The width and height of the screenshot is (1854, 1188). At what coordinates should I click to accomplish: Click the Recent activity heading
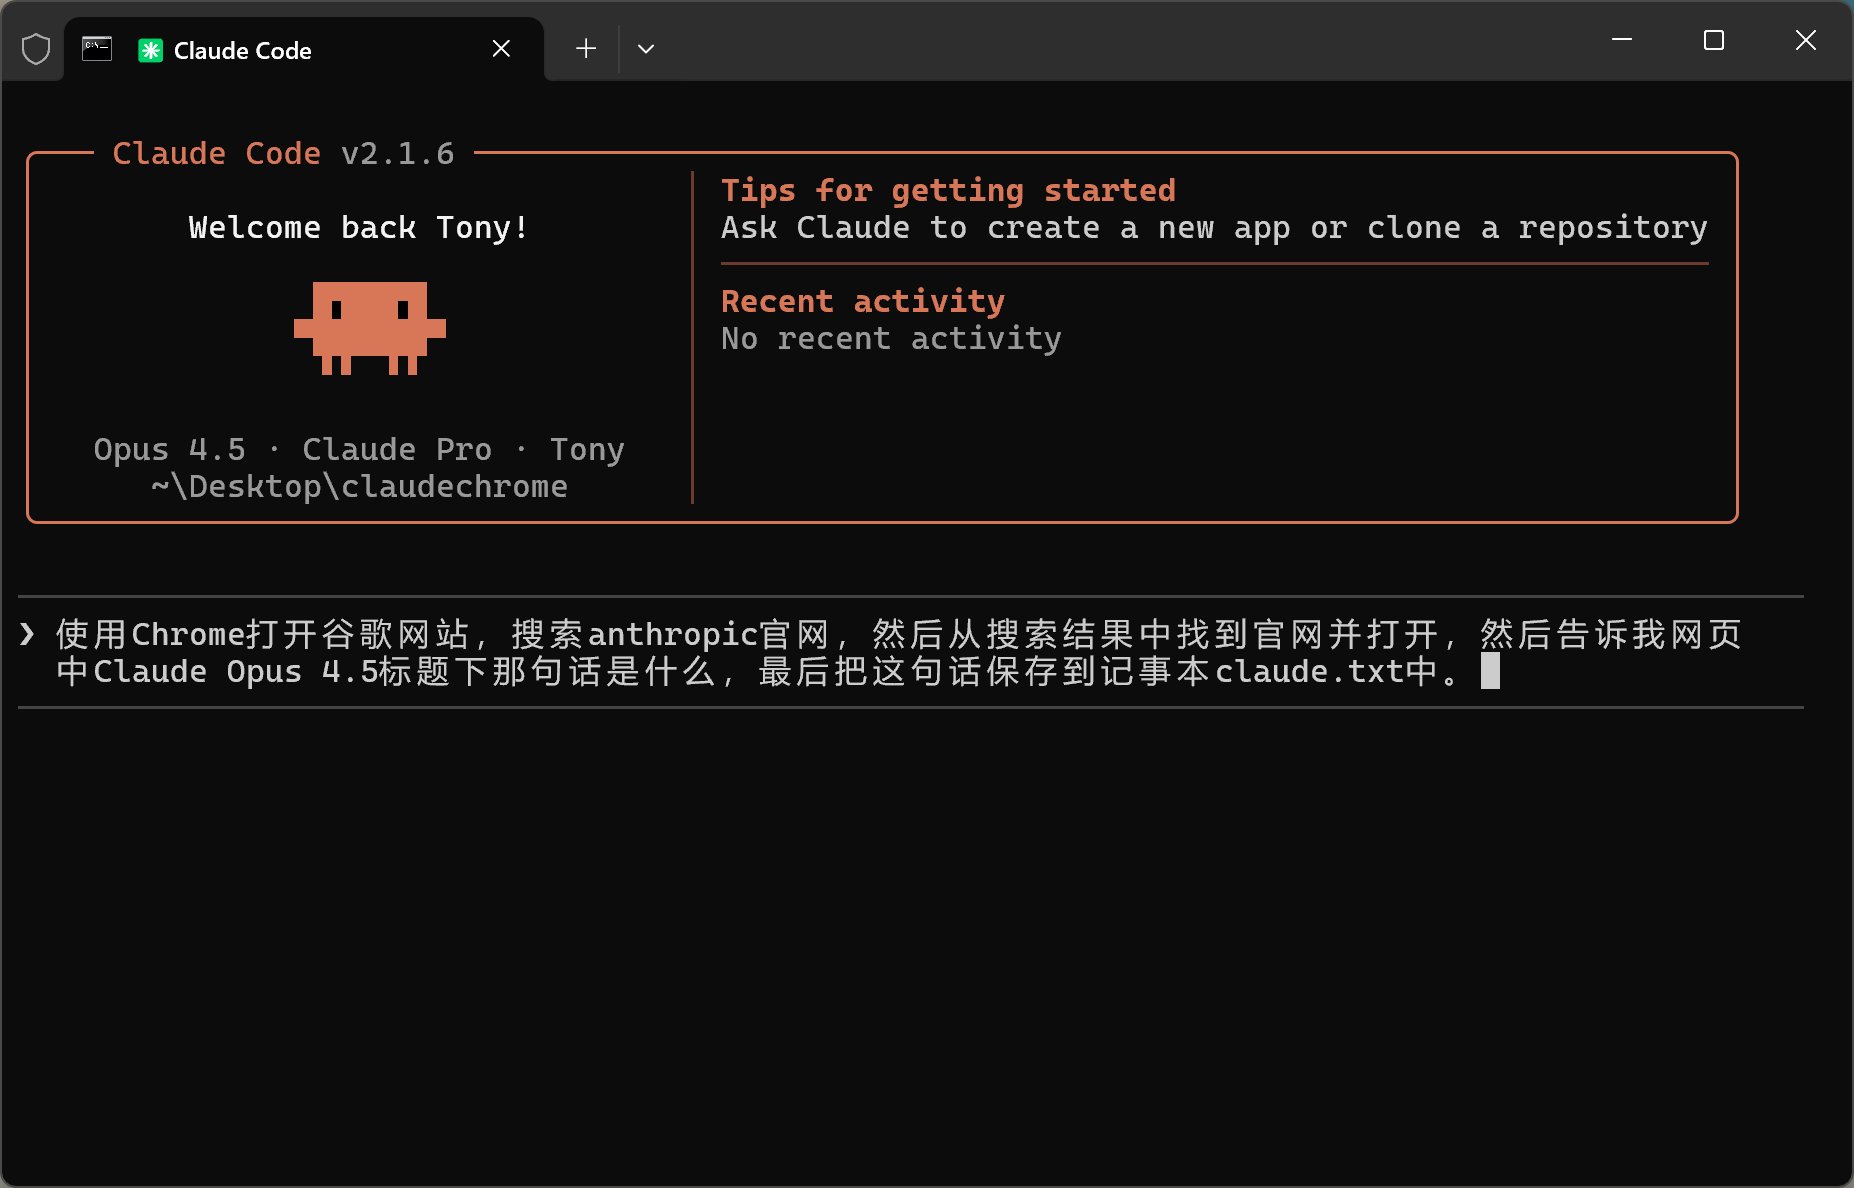(862, 301)
